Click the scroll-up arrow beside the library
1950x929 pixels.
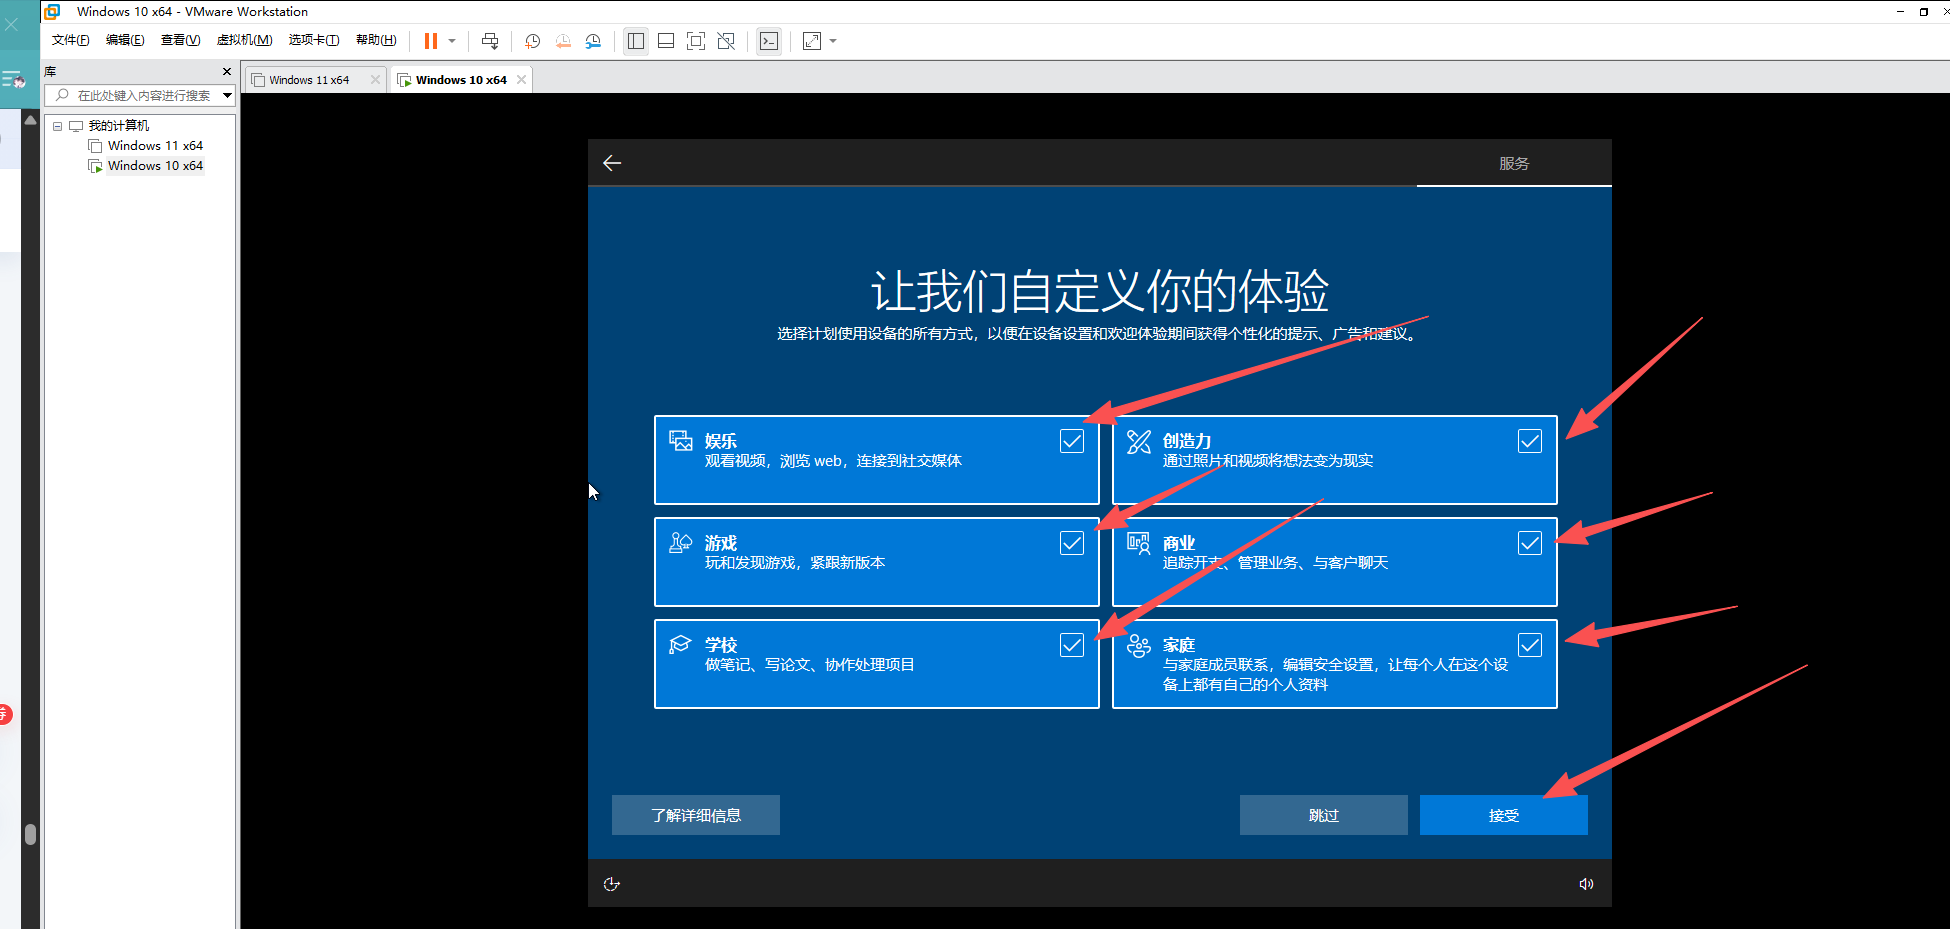click(x=30, y=120)
